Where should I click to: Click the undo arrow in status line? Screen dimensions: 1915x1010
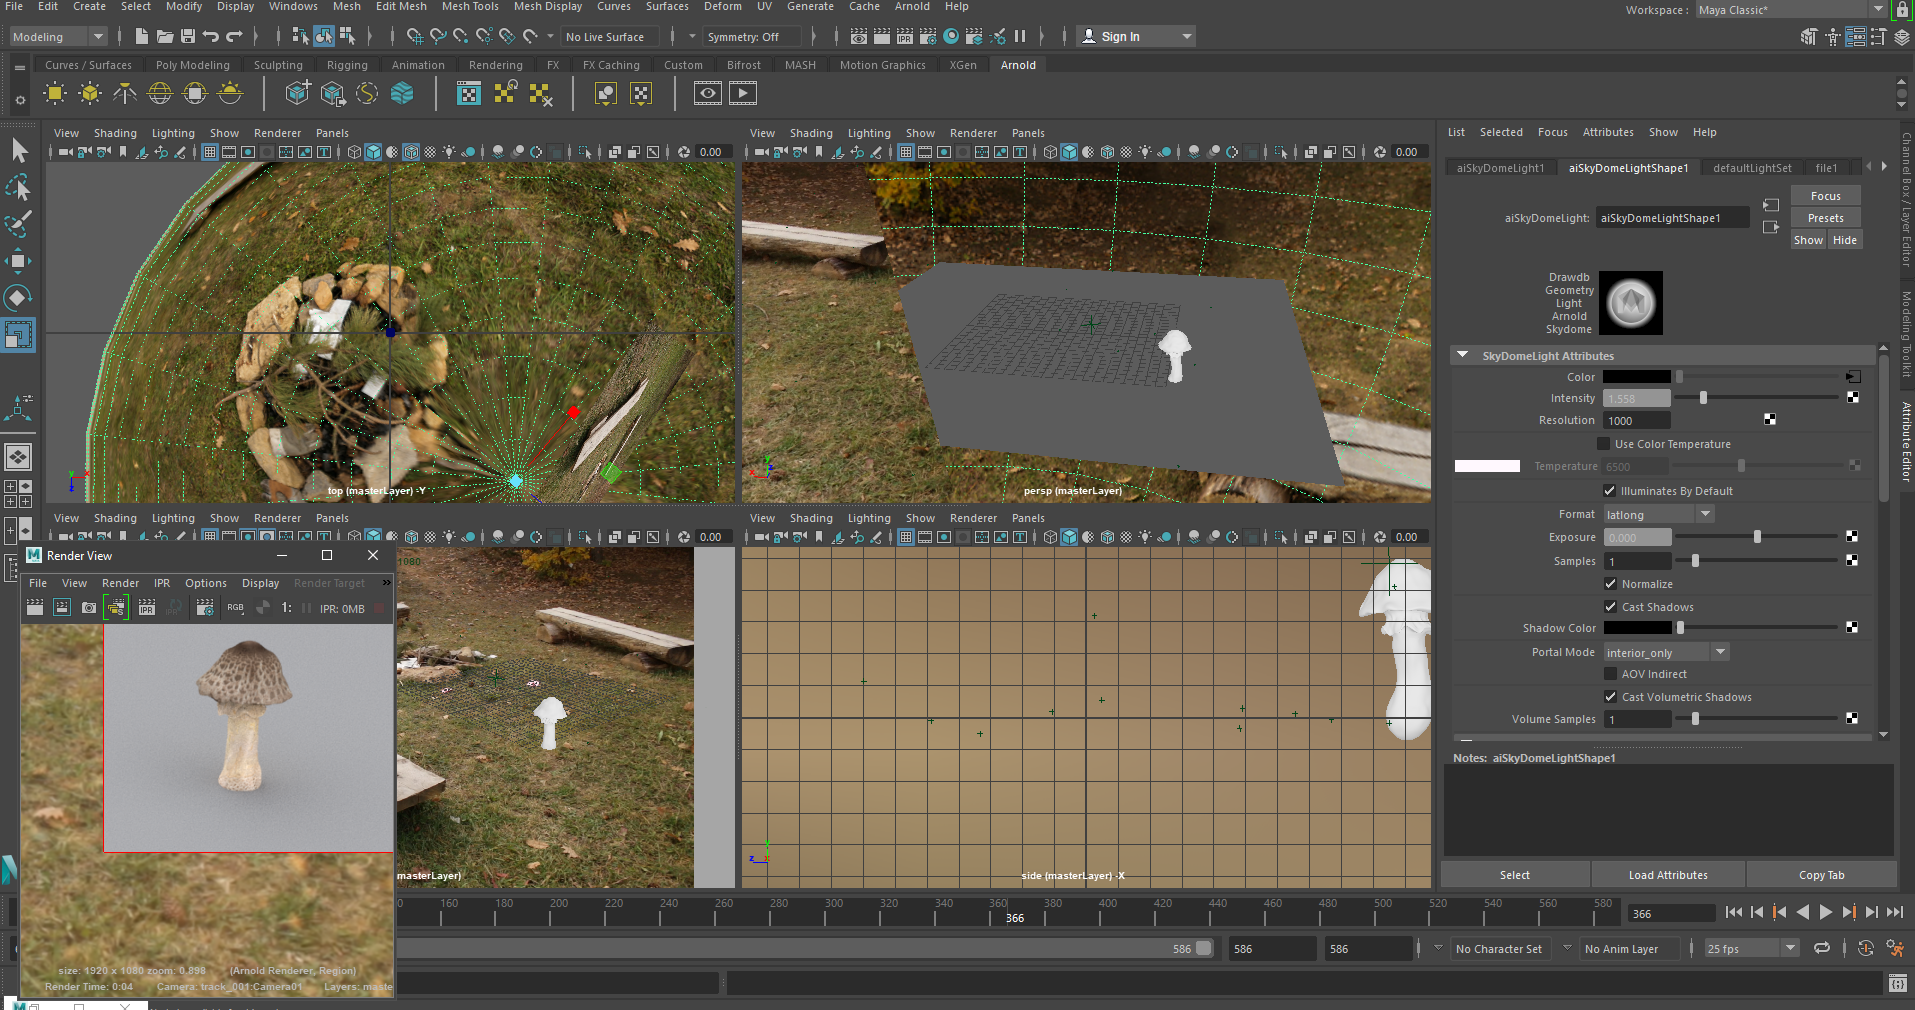[x=211, y=37]
